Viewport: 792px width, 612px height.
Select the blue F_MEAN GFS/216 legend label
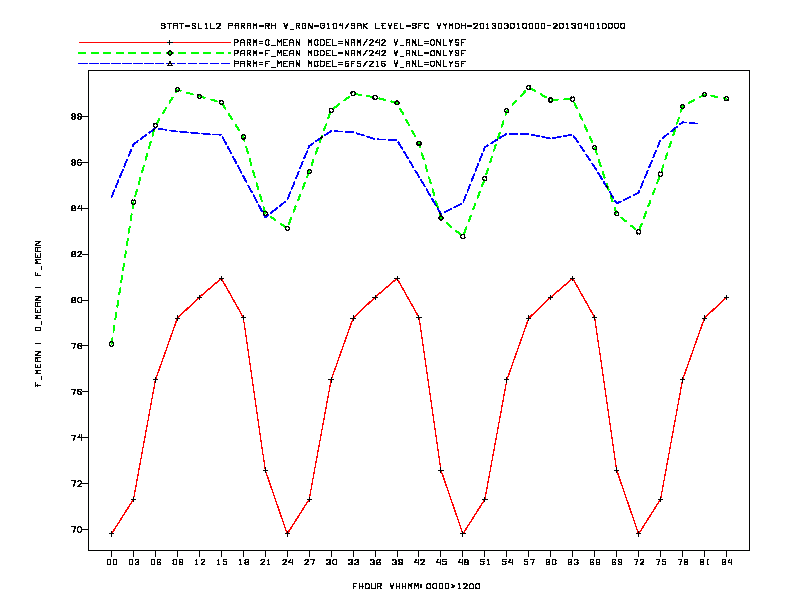(350, 64)
